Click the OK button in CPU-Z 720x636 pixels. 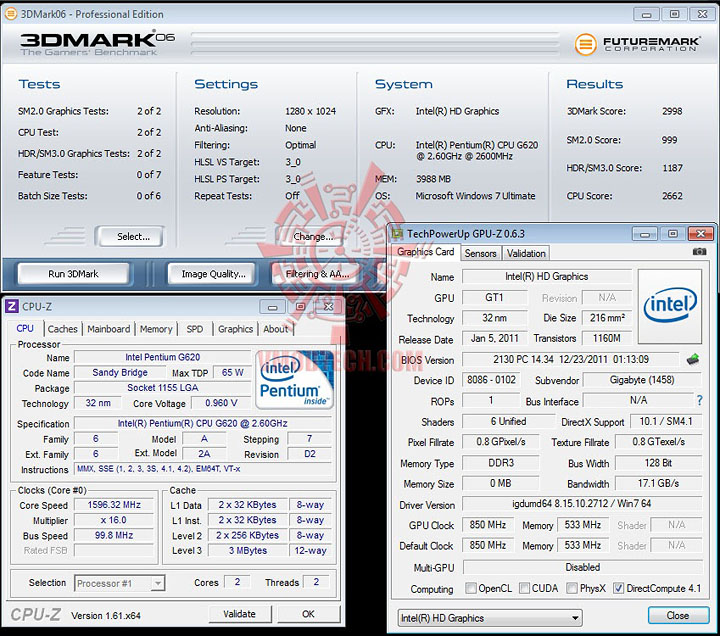(308, 614)
